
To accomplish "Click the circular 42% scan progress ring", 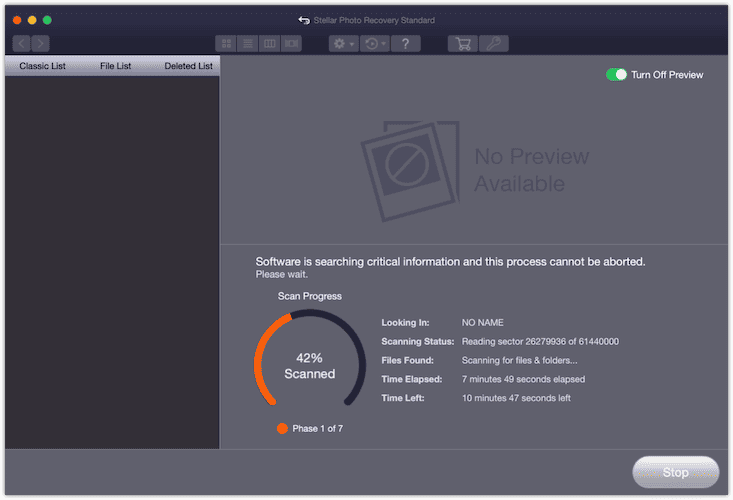I will (x=309, y=366).
